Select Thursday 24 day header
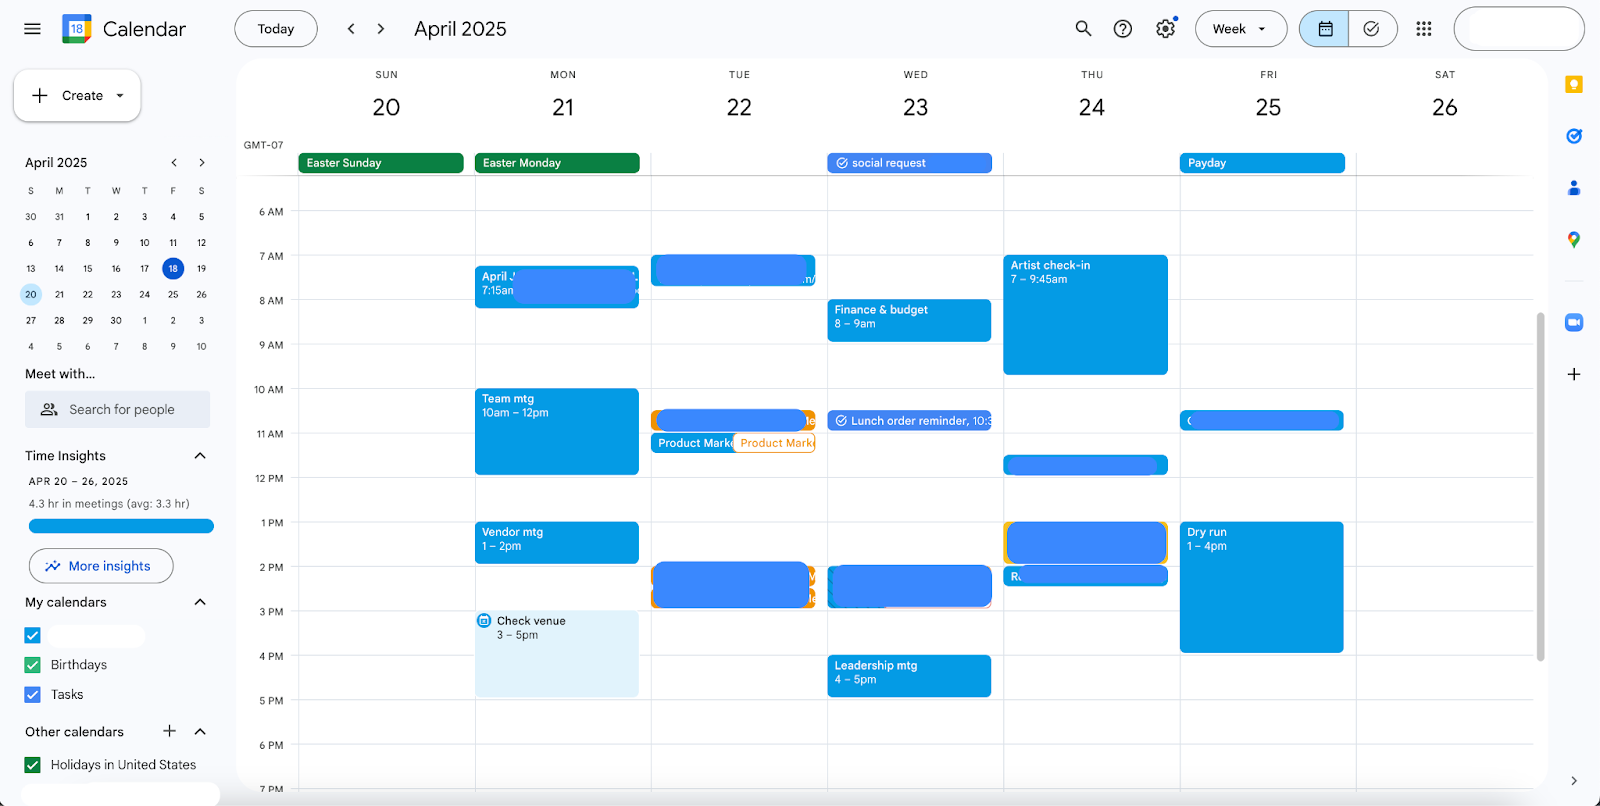The image size is (1600, 806). (1092, 107)
